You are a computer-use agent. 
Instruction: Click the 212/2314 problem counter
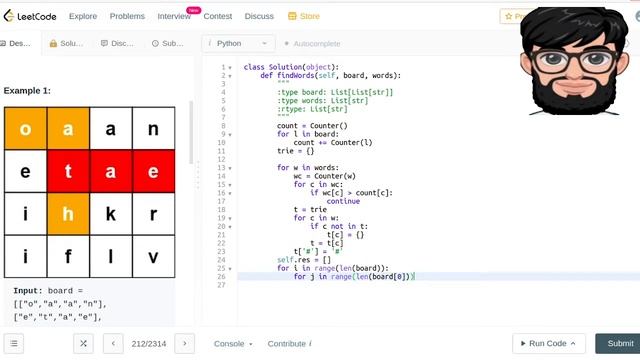tap(149, 344)
